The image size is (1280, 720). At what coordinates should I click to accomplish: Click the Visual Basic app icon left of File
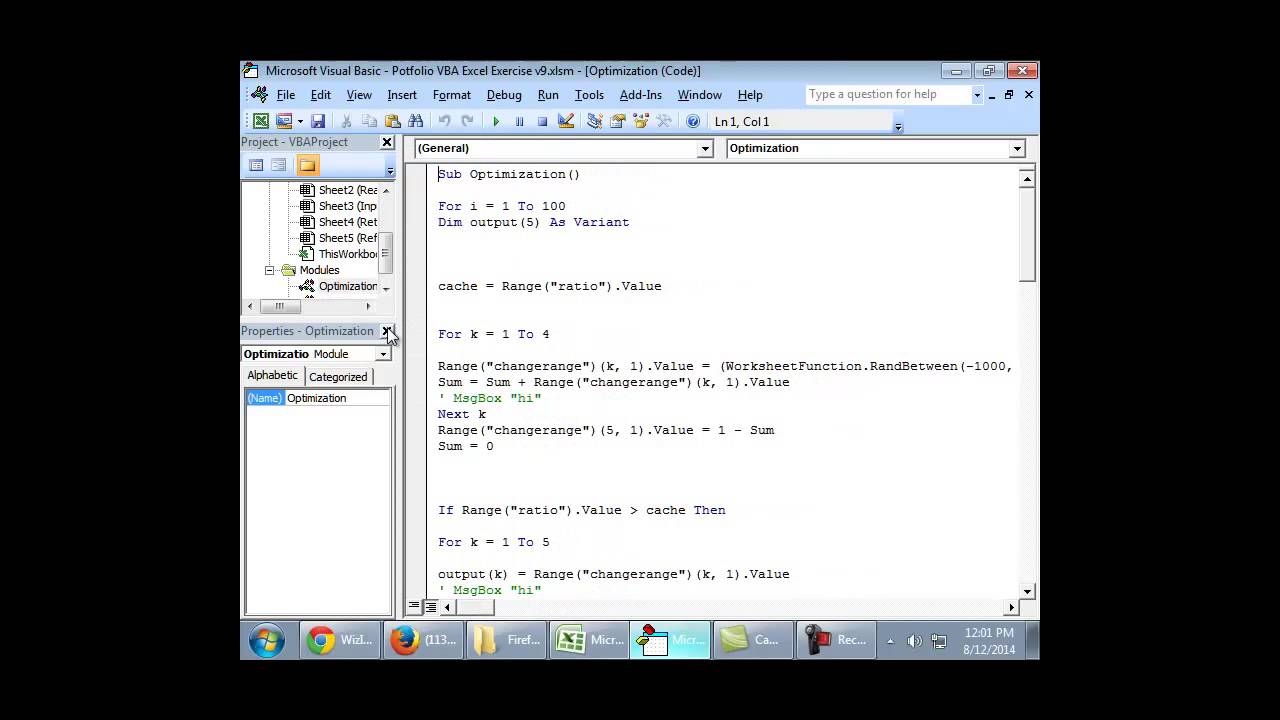coord(259,94)
